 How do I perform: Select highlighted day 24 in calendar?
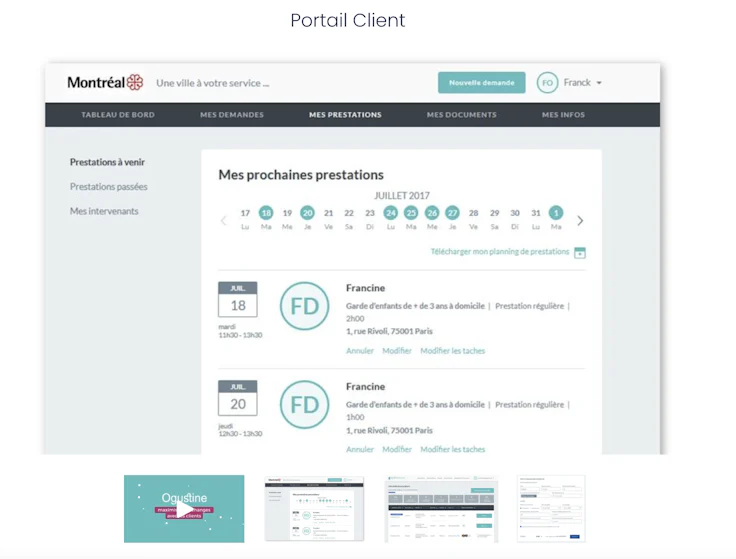tap(391, 213)
